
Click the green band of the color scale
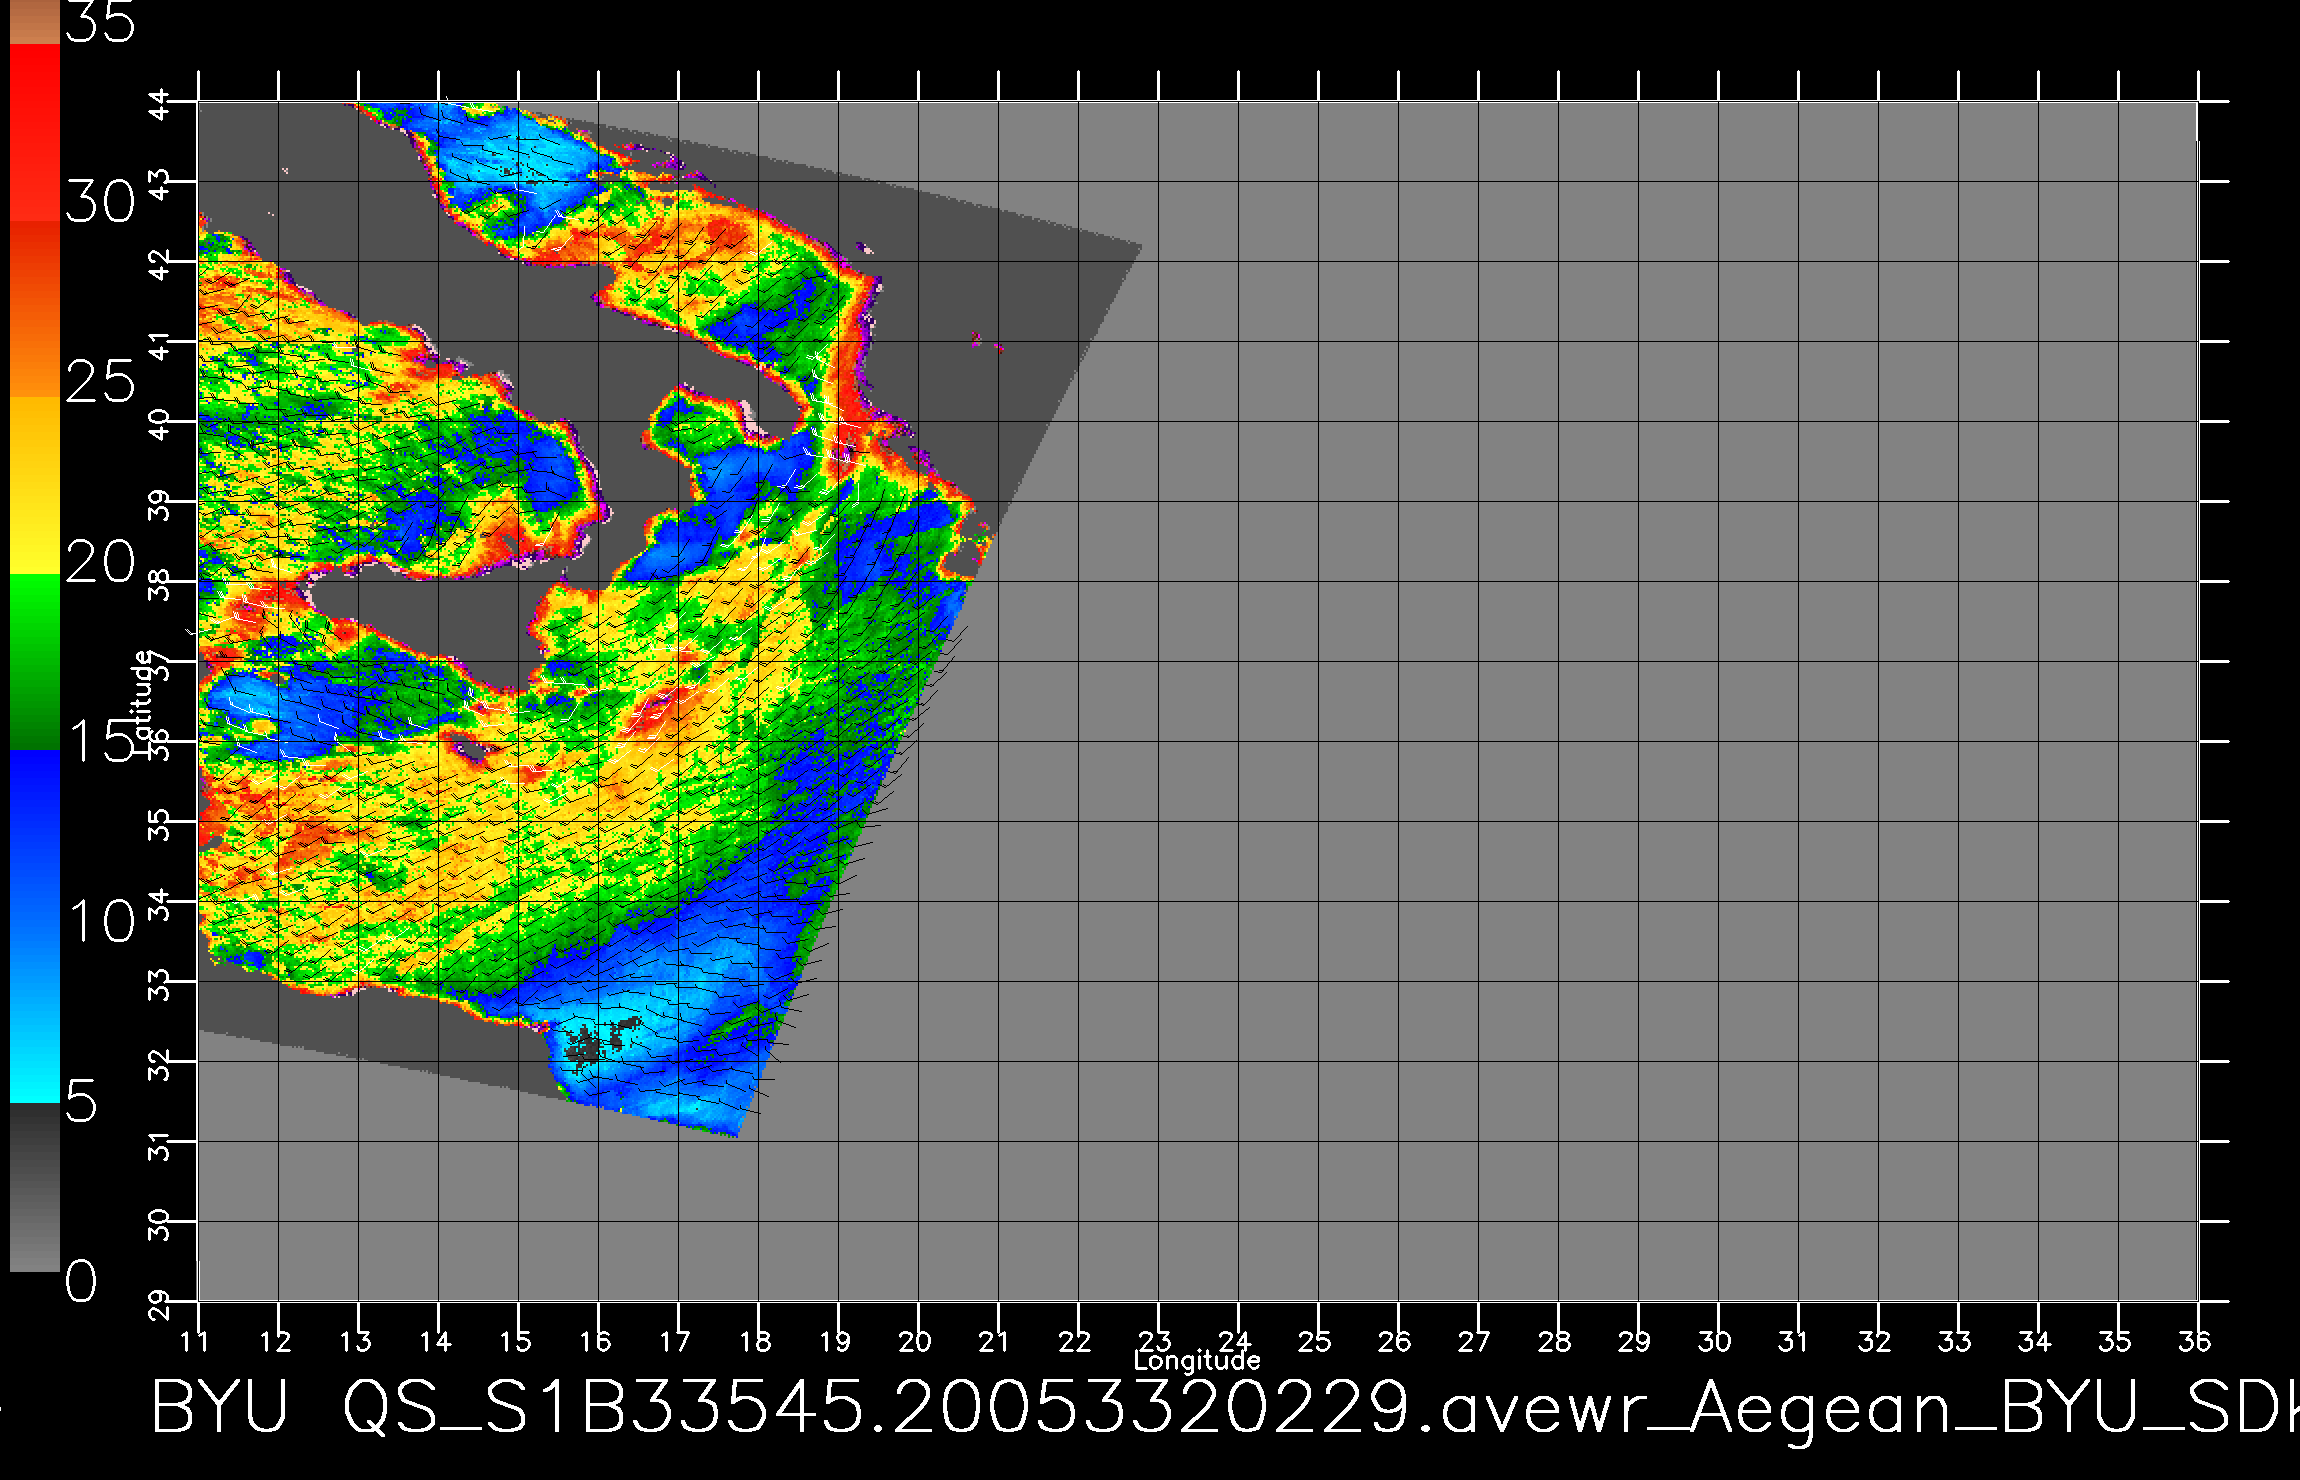pyautogui.click(x=35, y=661)
